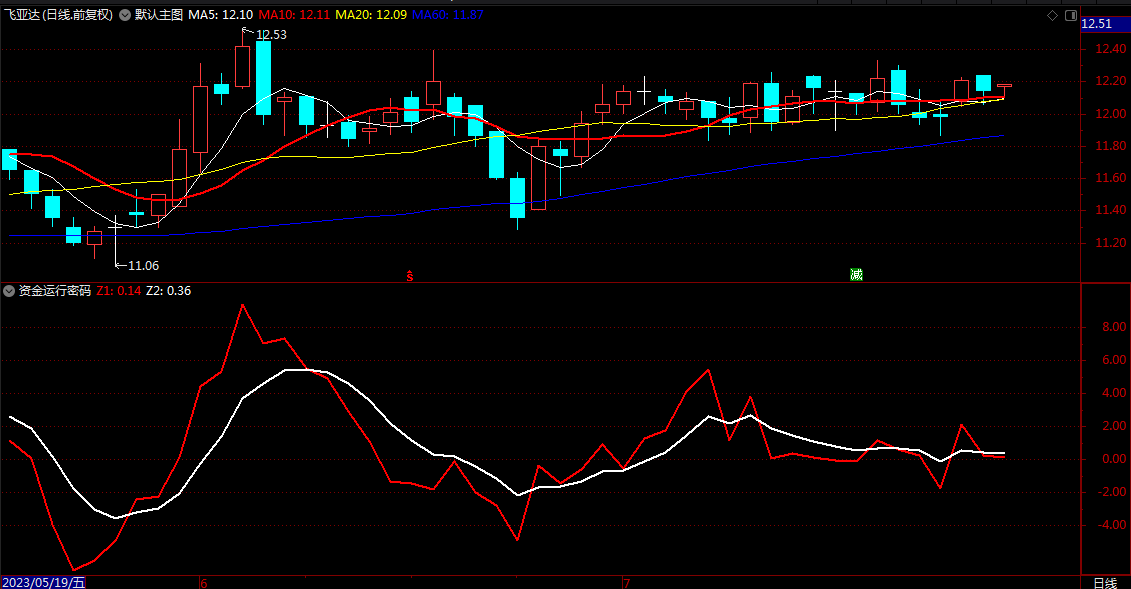Viewport: 1131px width, 589px height.
Task: Click the 12.53 high price annotation
Action: 271,35
